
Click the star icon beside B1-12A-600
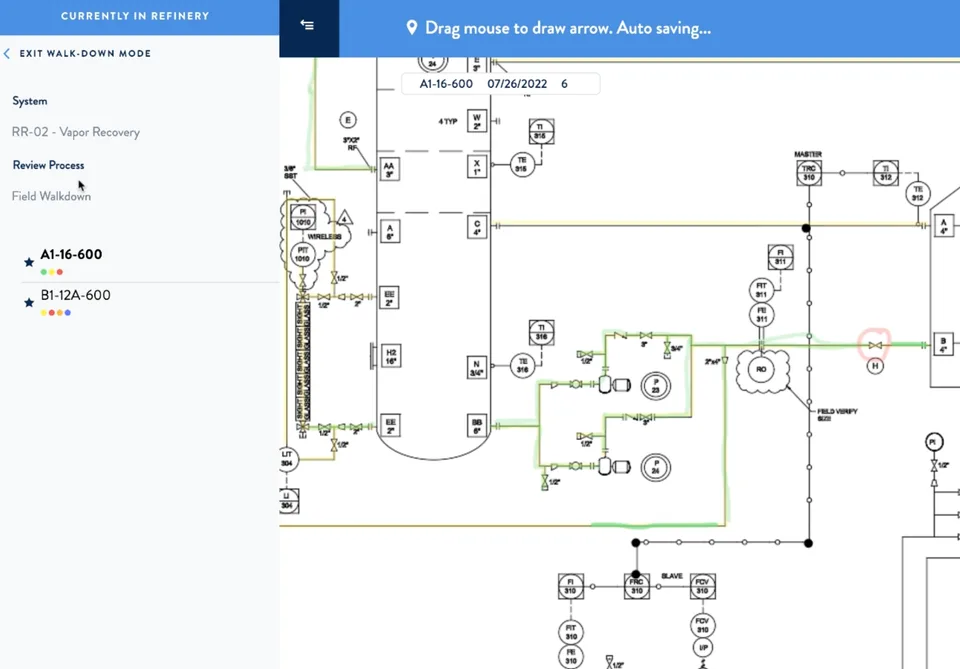click(x=29, y=302)
